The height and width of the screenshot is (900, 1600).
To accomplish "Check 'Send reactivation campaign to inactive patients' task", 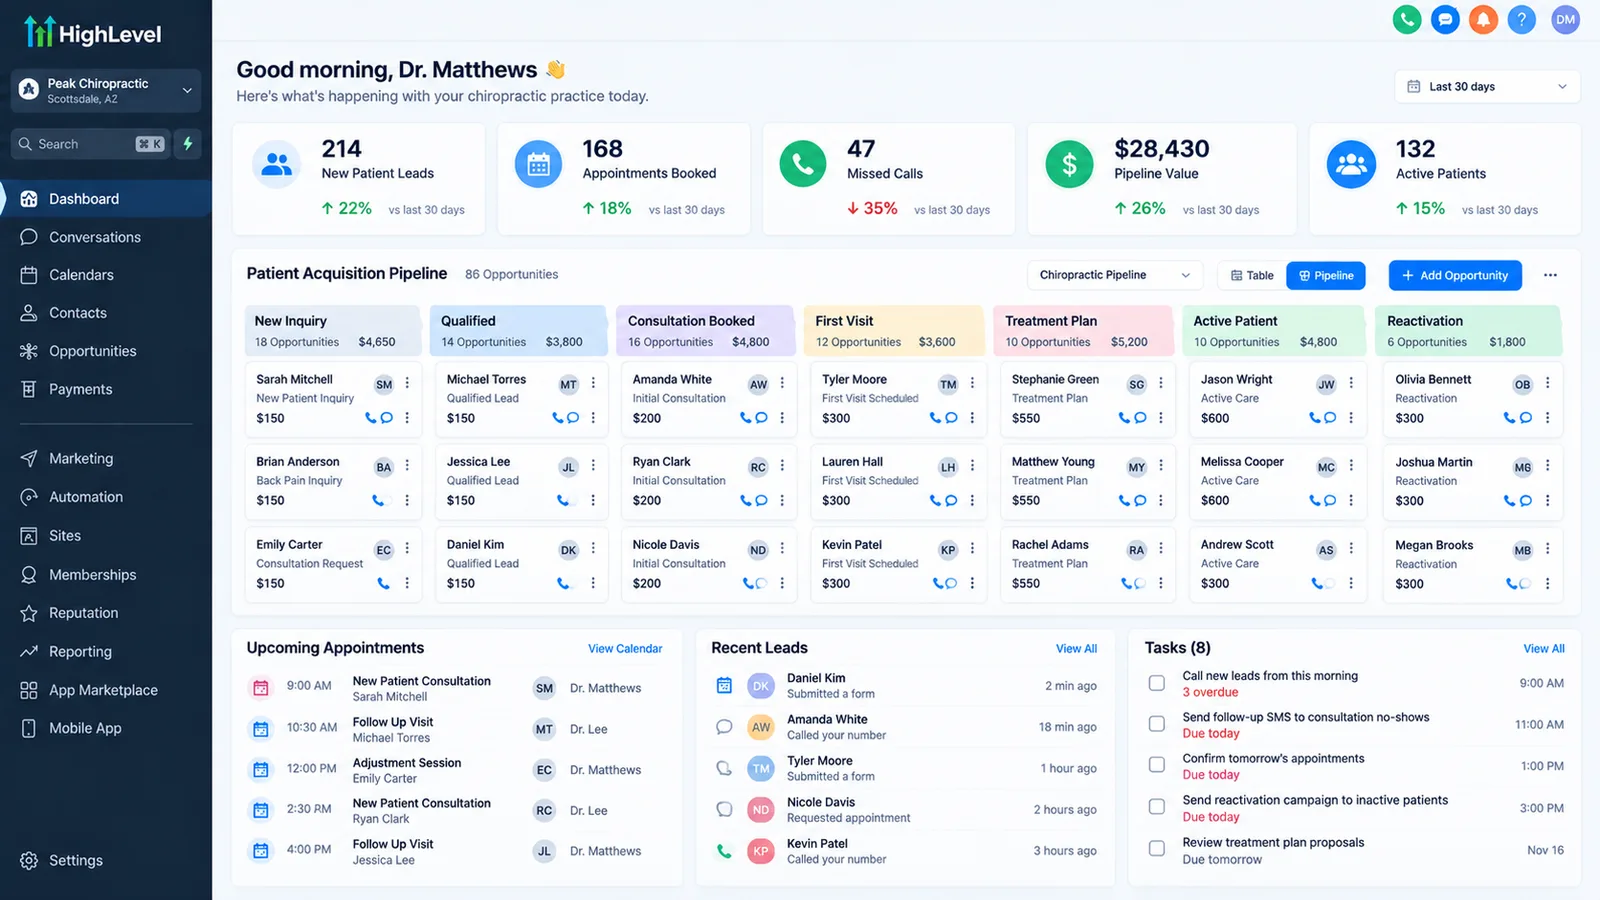I will (x=1157, y=807).
